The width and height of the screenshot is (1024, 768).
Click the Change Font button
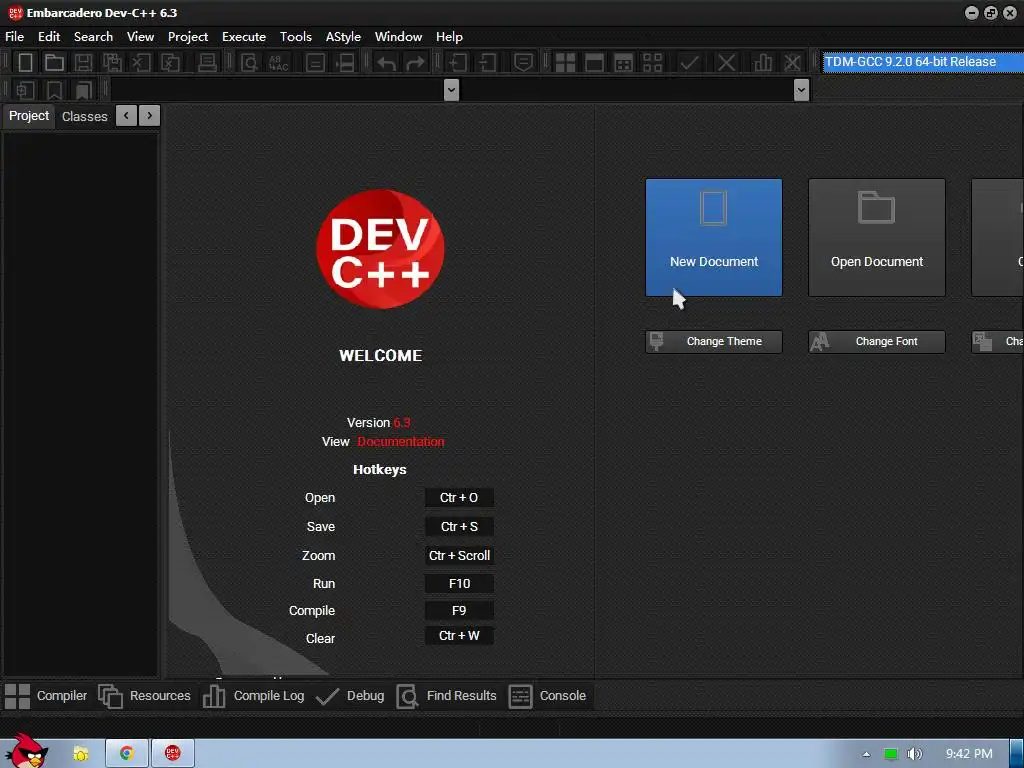pos(877,342)
